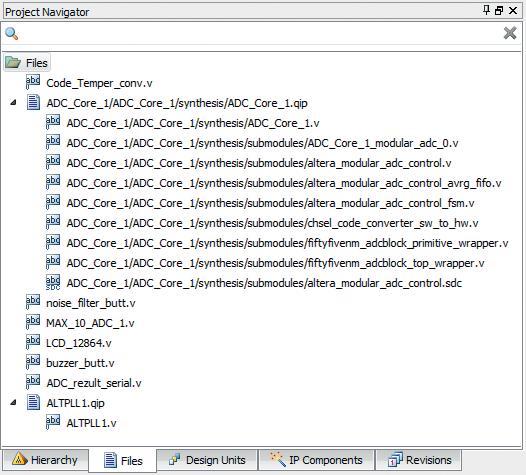This screenshot has width=526, height=475.
Task: Click the Verilog icon beside Code_Temper_conv.v
Action: click(33, 82)
